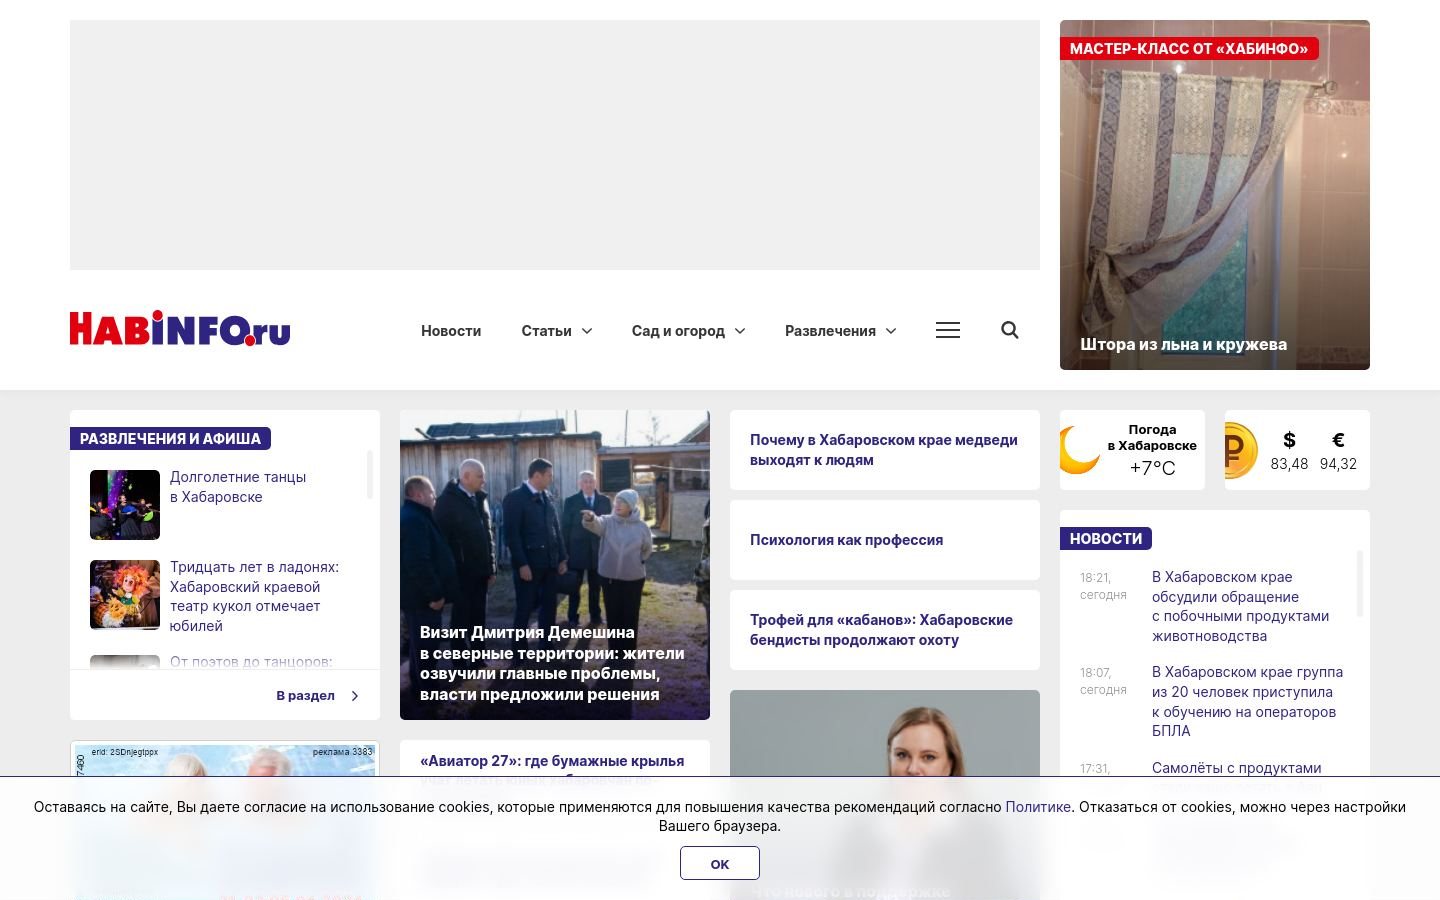Viewport: 1440px width, 900px height.
Task: Click the scrollbar in «Развлечения и афиша» panel
Action: pos(370,474)
